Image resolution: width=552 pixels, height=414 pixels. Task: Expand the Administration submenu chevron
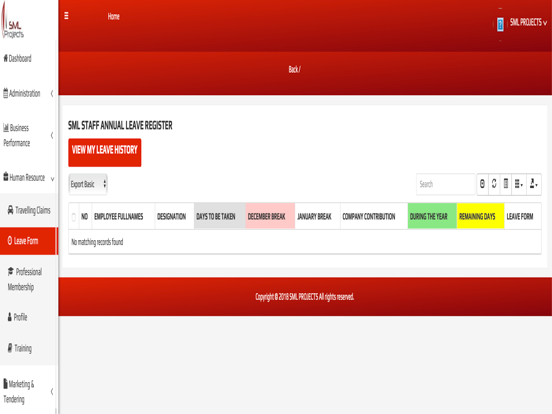(52, 94)
